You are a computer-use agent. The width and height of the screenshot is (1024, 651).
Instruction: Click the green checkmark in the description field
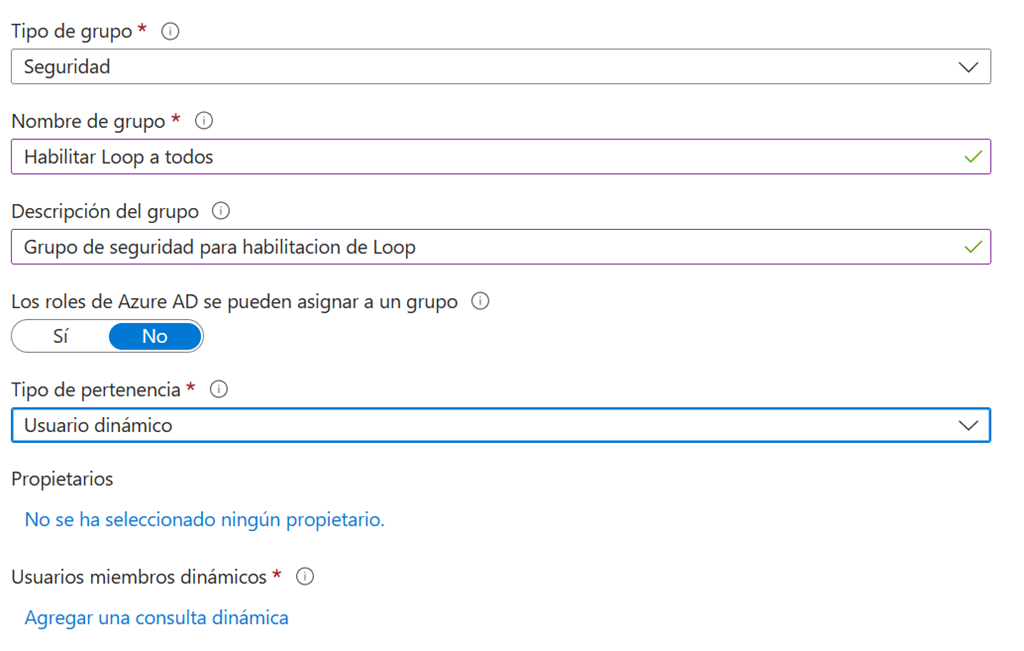pyautogui.click(x=972, y=247)
